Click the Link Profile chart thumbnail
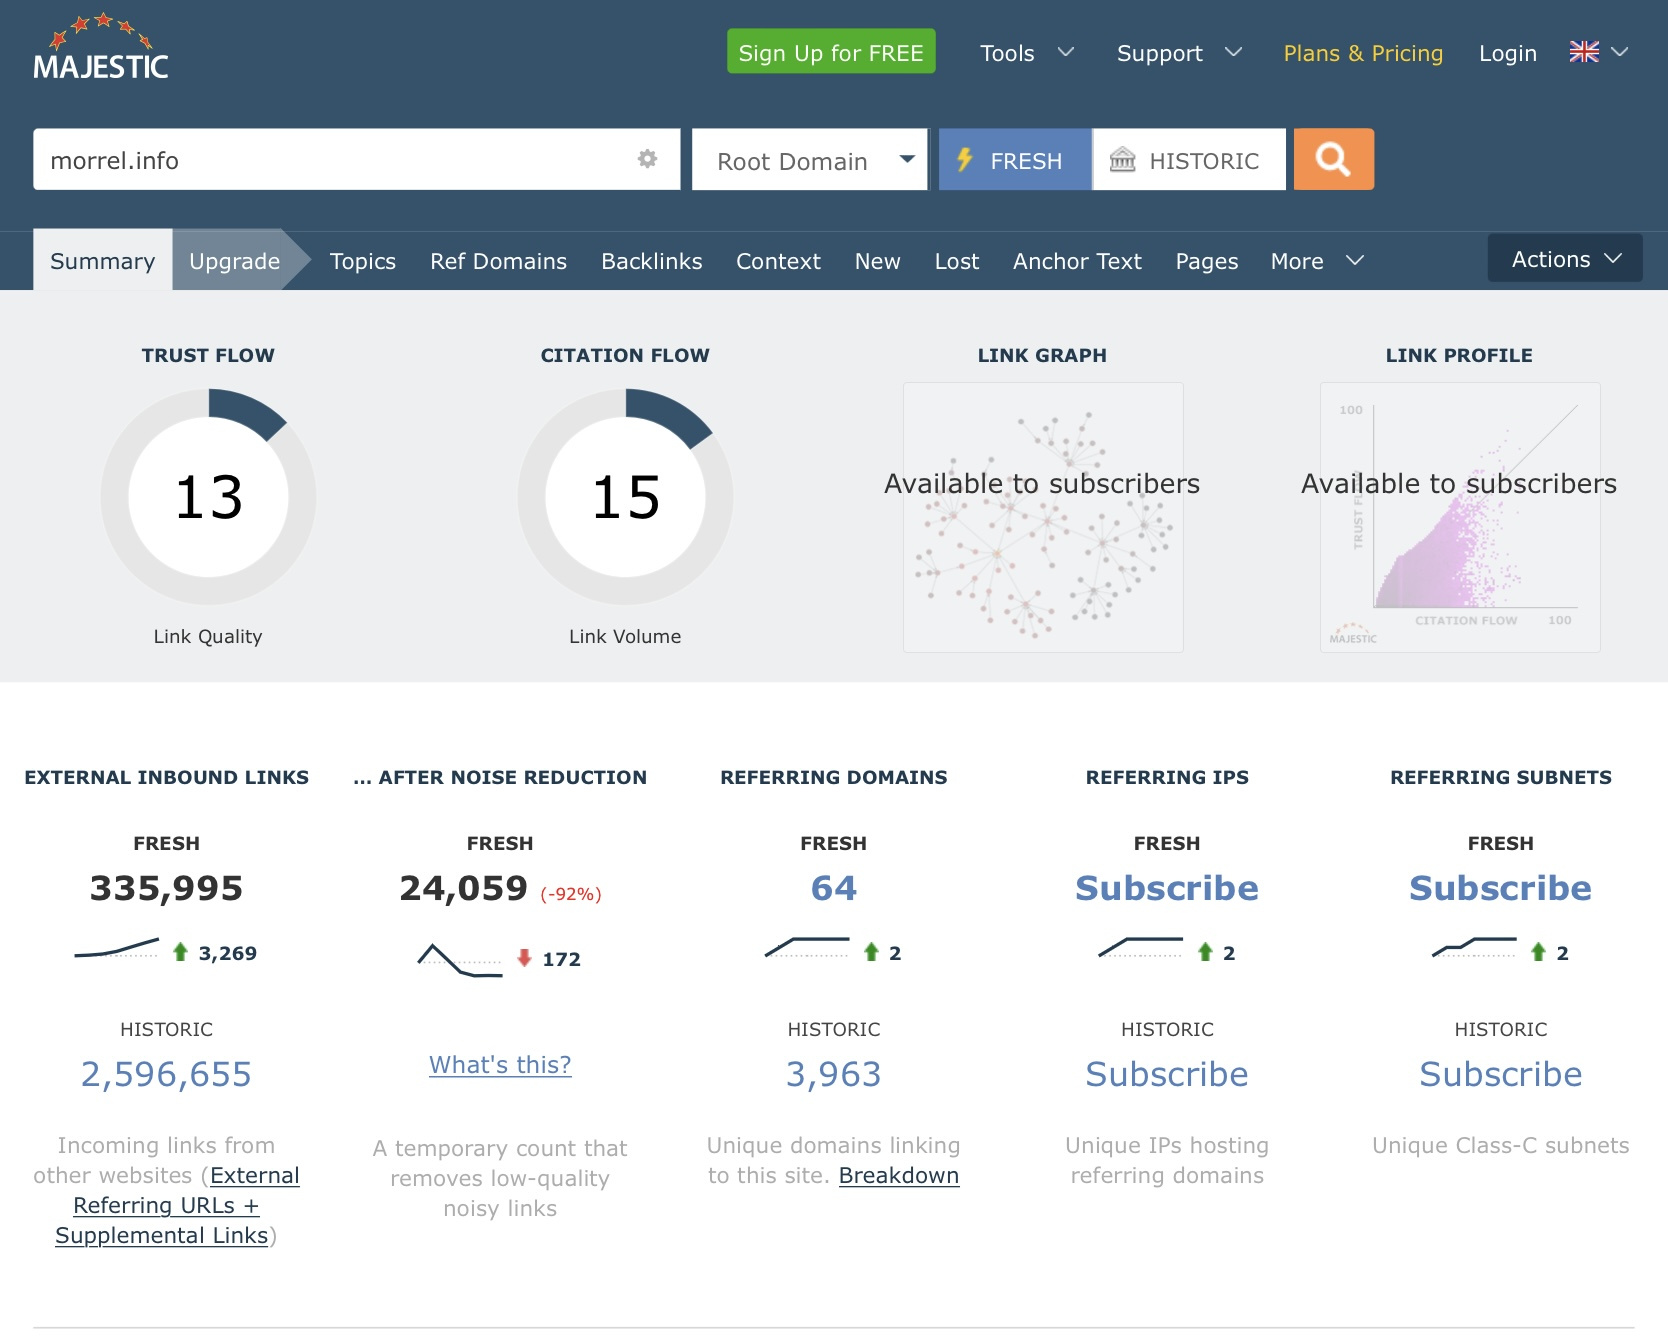Image resolution: width=1668 pixels, height=1339 pixels. (x=1460, y=517)
